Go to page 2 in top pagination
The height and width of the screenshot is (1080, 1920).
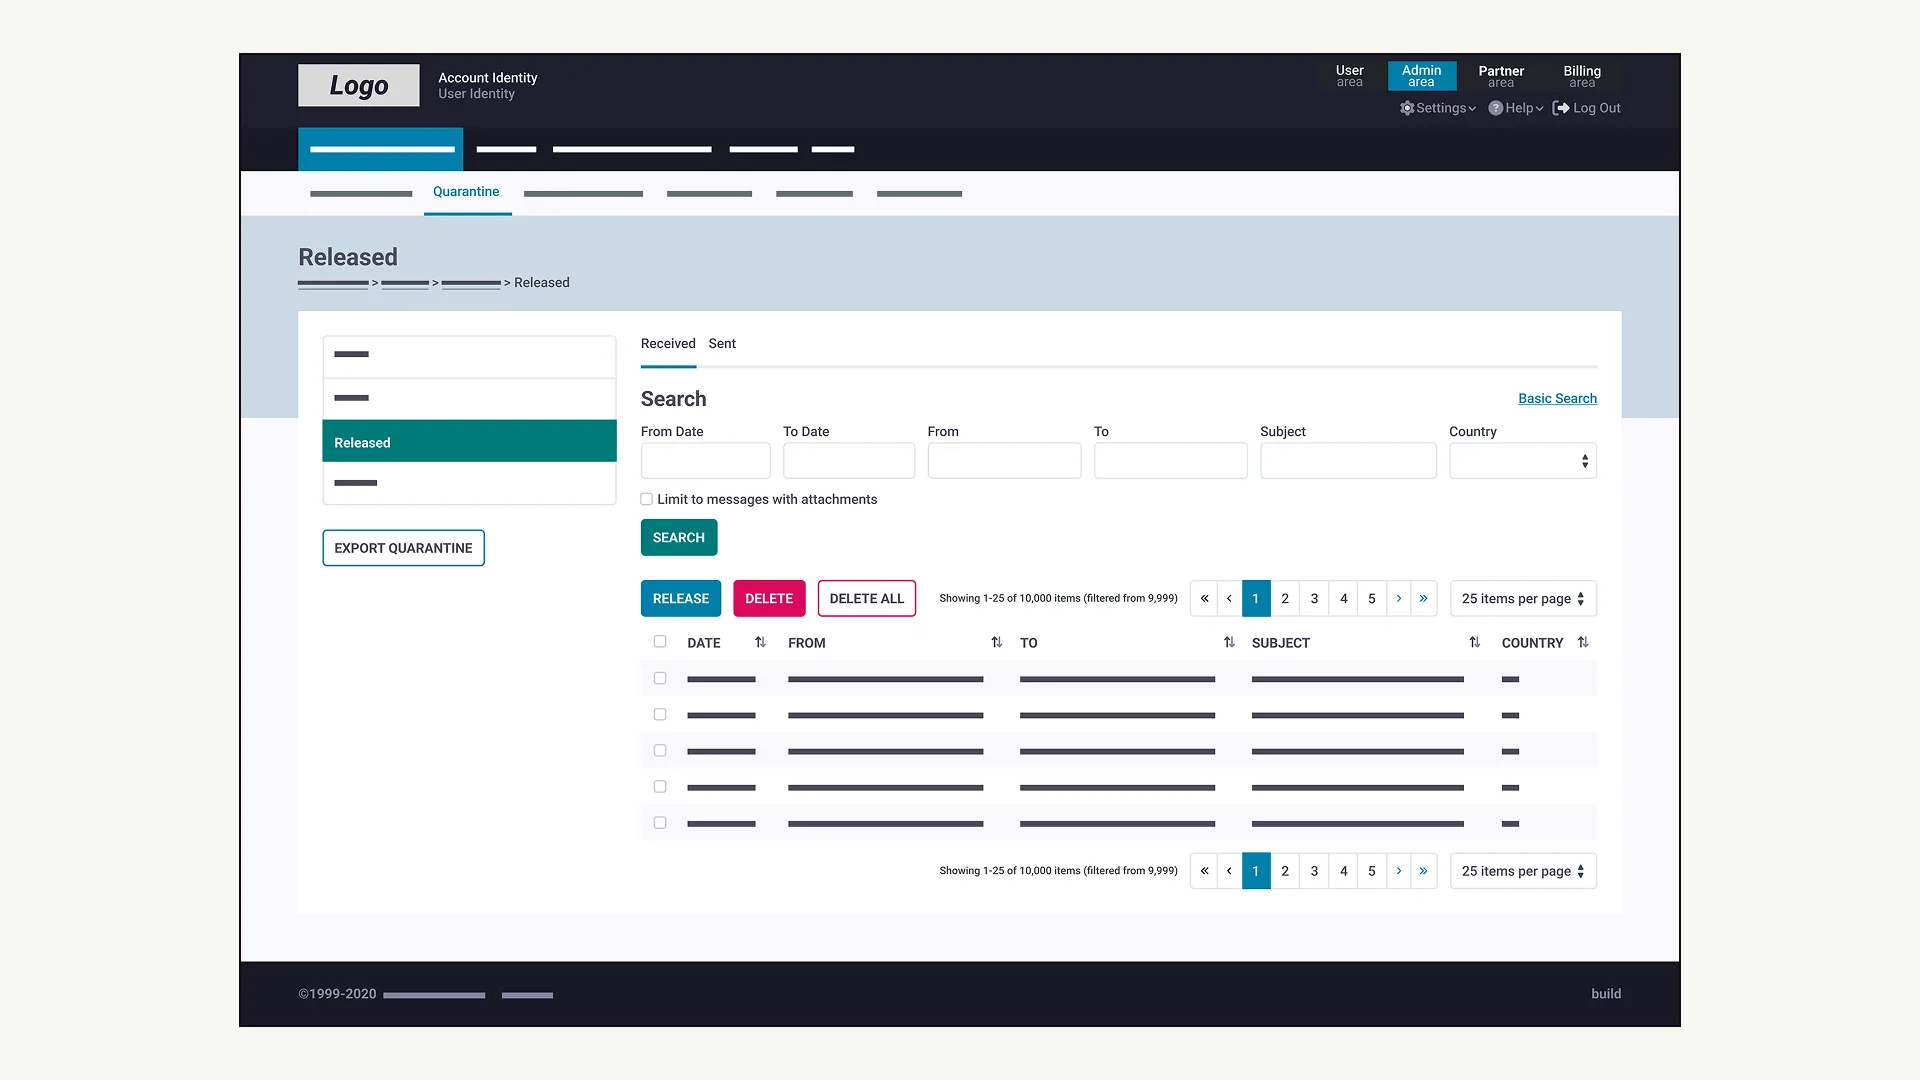(1285, 598)
